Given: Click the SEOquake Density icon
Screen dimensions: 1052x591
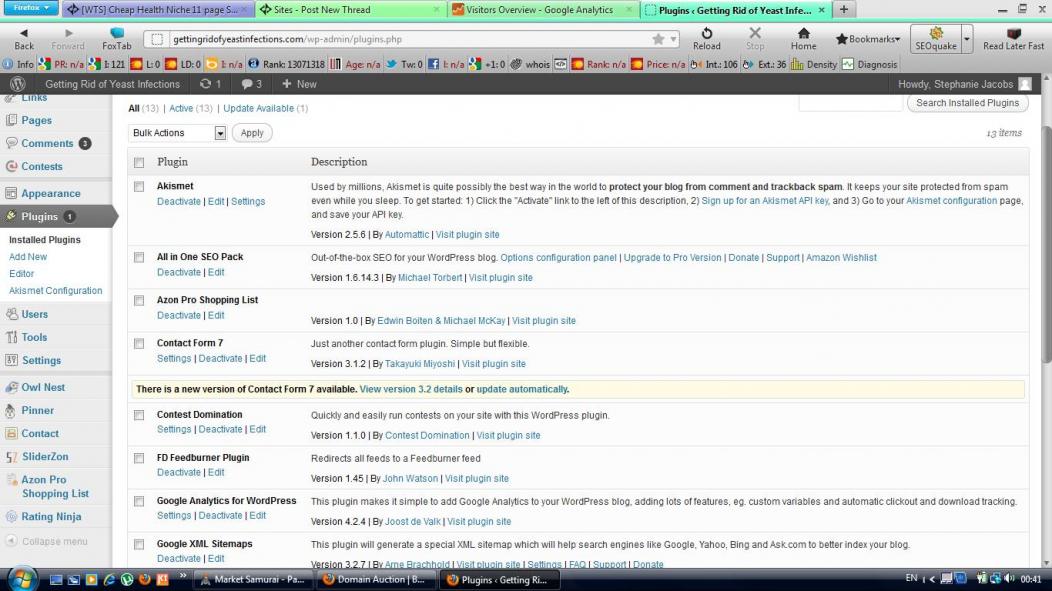Looking at the screenshot, I should tap(814, 64).
